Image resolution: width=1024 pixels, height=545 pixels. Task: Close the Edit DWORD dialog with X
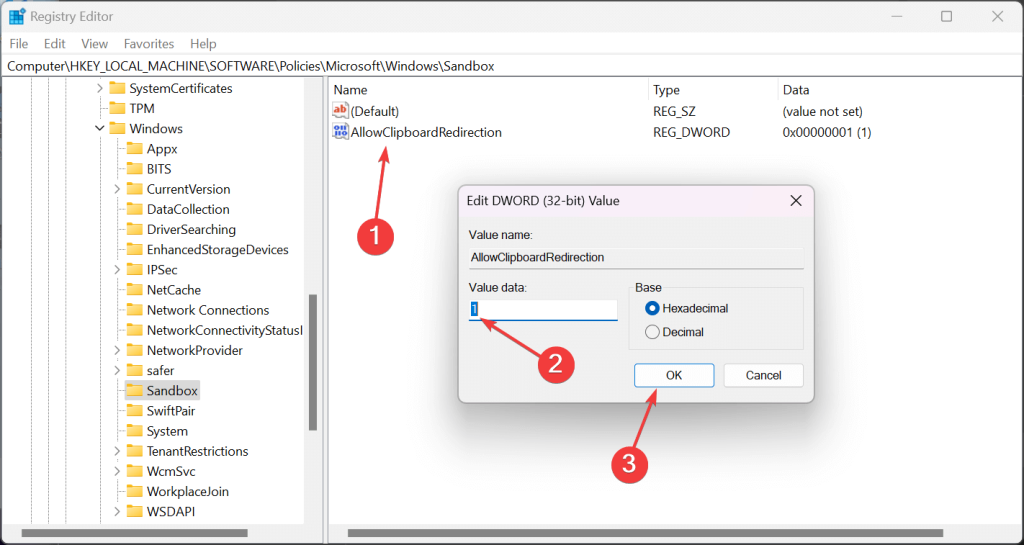tap(796, 201)
